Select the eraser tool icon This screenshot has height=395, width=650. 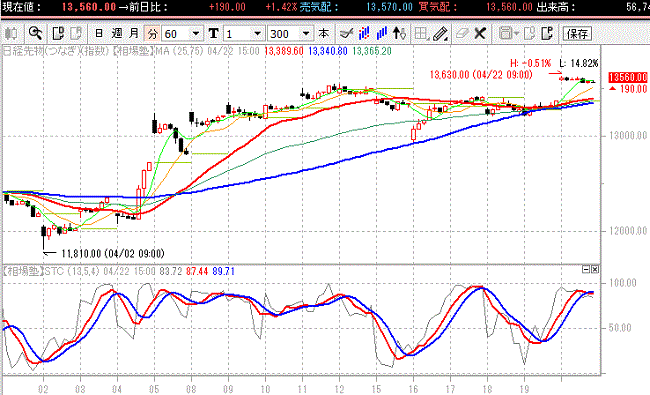[462, 33]
